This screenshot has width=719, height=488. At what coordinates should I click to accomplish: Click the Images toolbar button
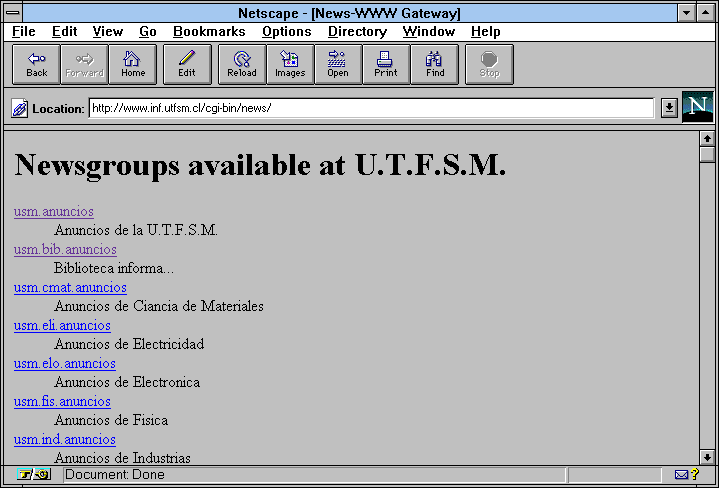pos(290,64)
